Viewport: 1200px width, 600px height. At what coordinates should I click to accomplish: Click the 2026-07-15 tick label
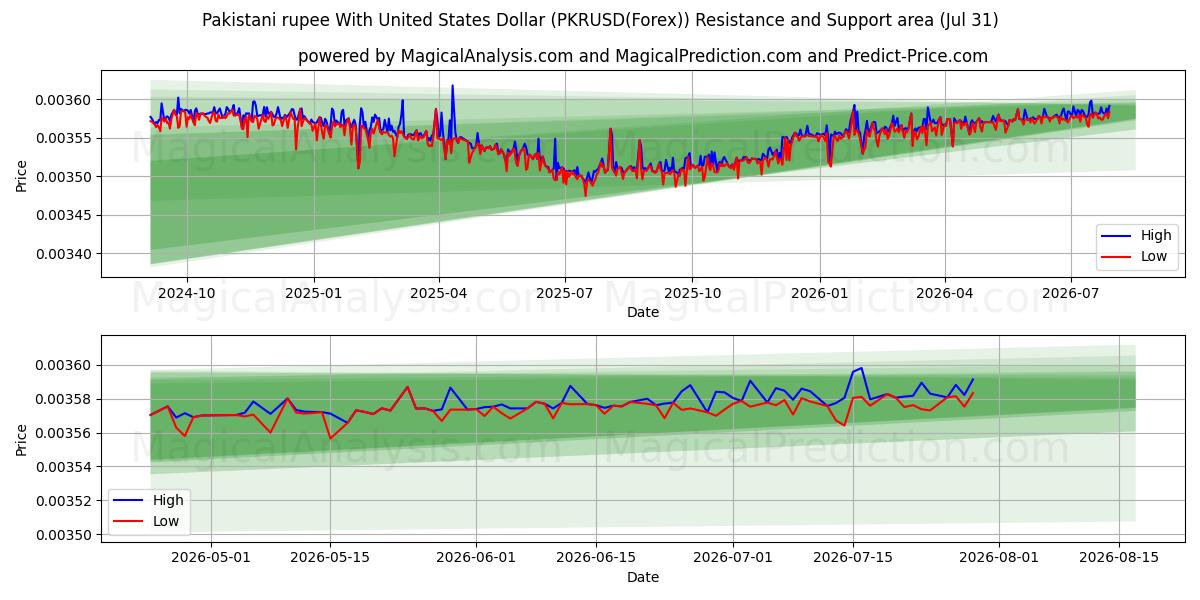[853, 558]
